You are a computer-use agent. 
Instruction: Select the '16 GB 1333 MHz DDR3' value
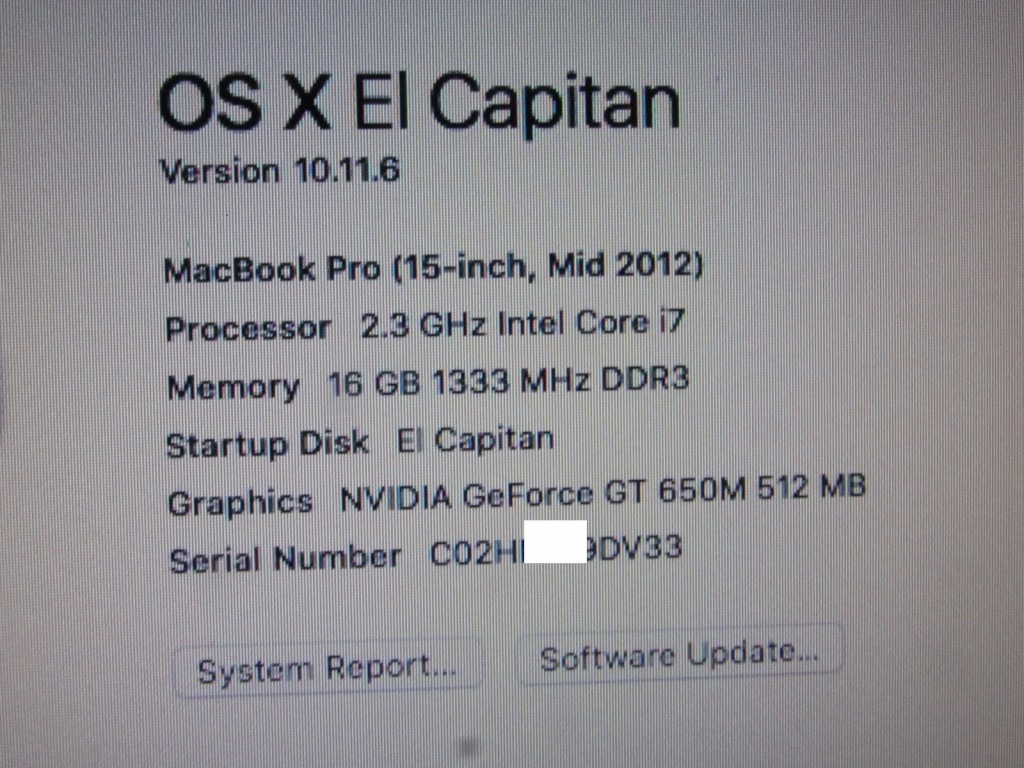click(508, 381)
